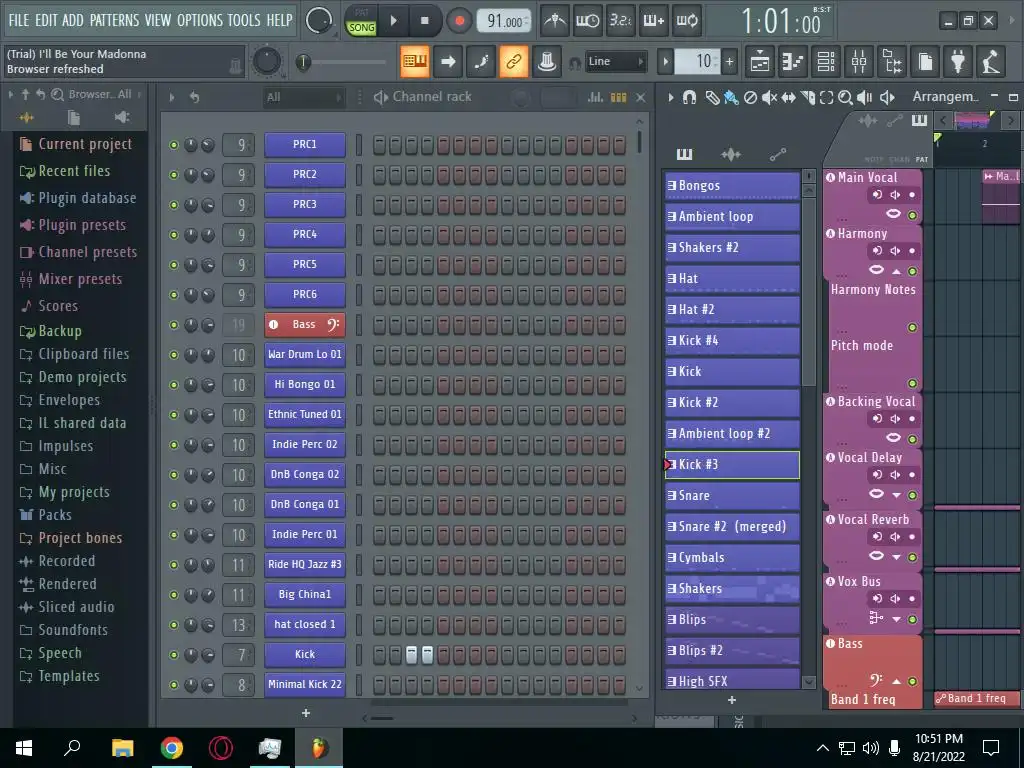Viewport: 1024px width, 768px height.
Task: Mute the PRC1 channel with its green light
Action: (174, 145)
